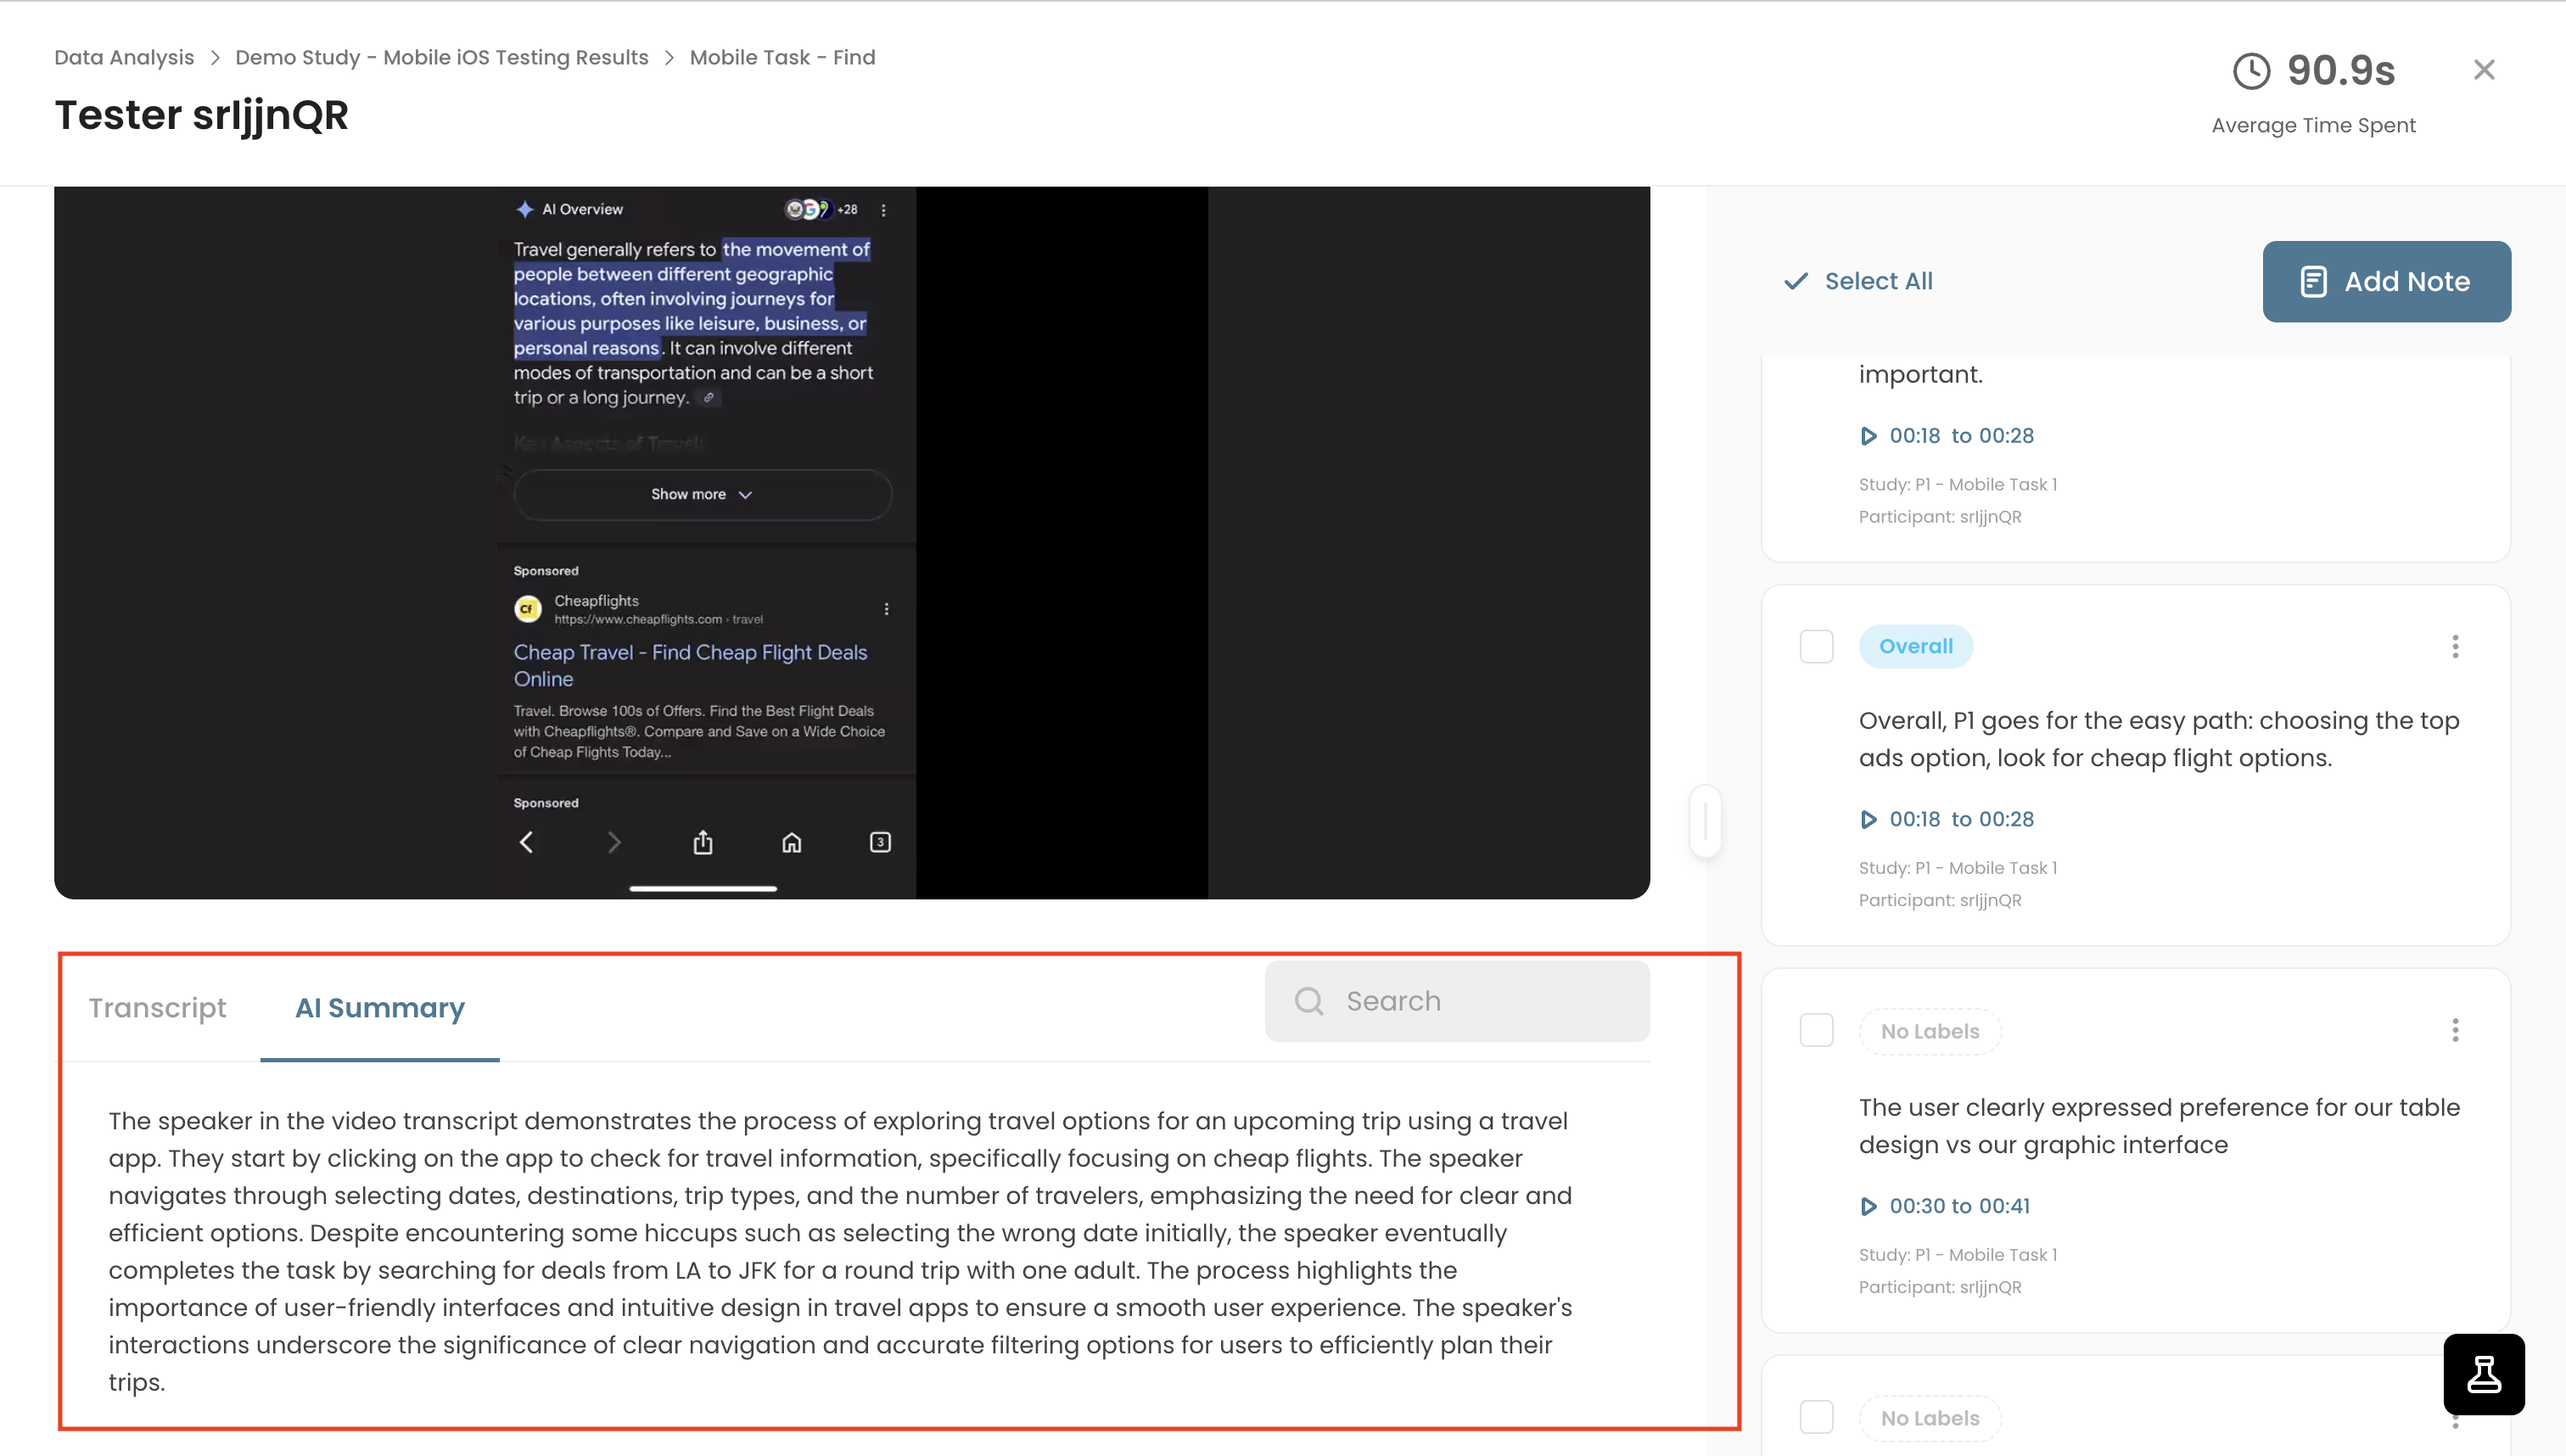The width and height of the screenshot is (2566, 1456).
Task: Open Demo Study - Mobile iOS Testing Results breadcrumb
Action: [441, 57]
